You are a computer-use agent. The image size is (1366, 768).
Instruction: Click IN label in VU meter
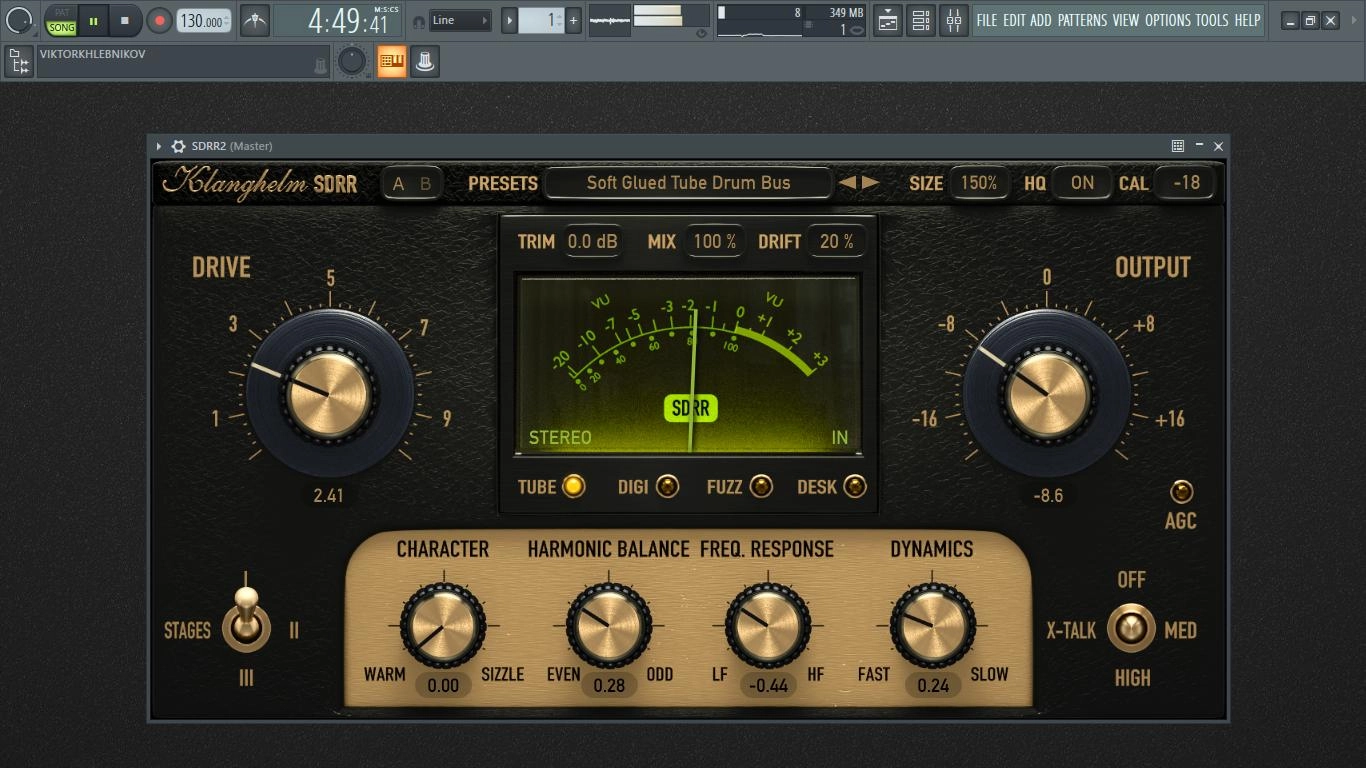pos(840,437)
